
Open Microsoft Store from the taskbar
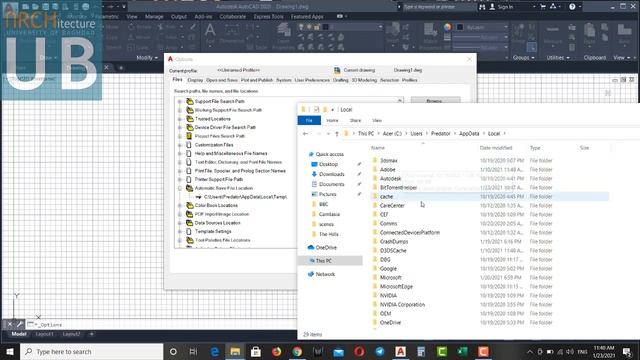click(x=256, y=351)
